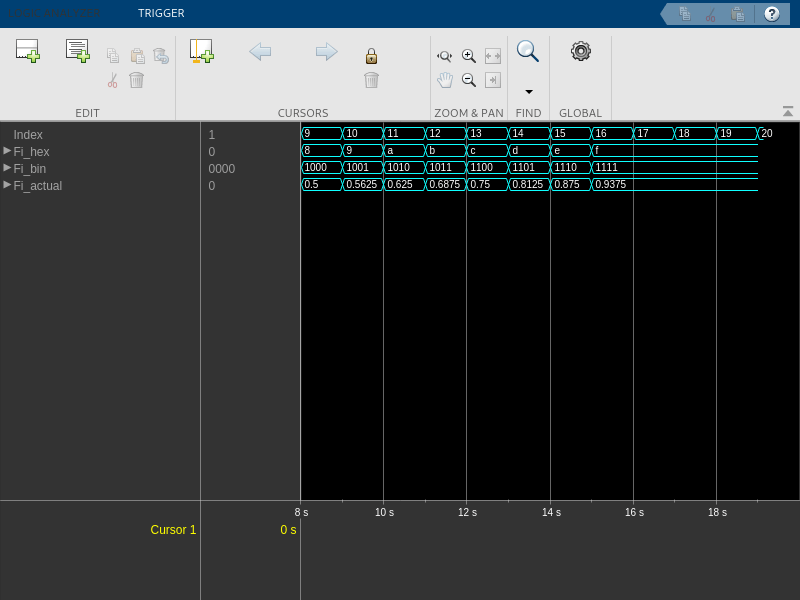Add a divider with the Add Divider icon
Screen dimensions: 800x600
click(x=28, y=51)
